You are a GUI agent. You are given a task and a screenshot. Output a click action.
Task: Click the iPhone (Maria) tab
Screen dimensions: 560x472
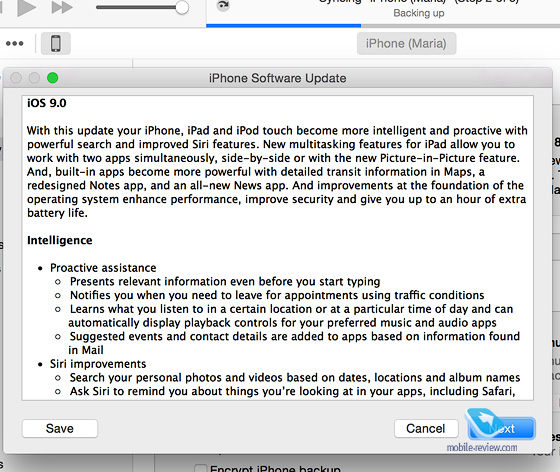click(406, 44)
